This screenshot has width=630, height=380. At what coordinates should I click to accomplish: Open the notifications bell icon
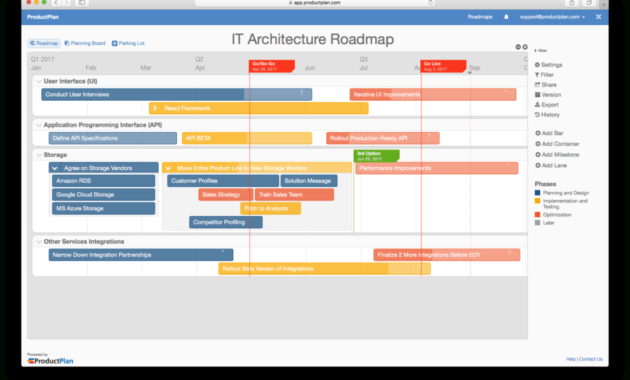click(x=506, y=17)
